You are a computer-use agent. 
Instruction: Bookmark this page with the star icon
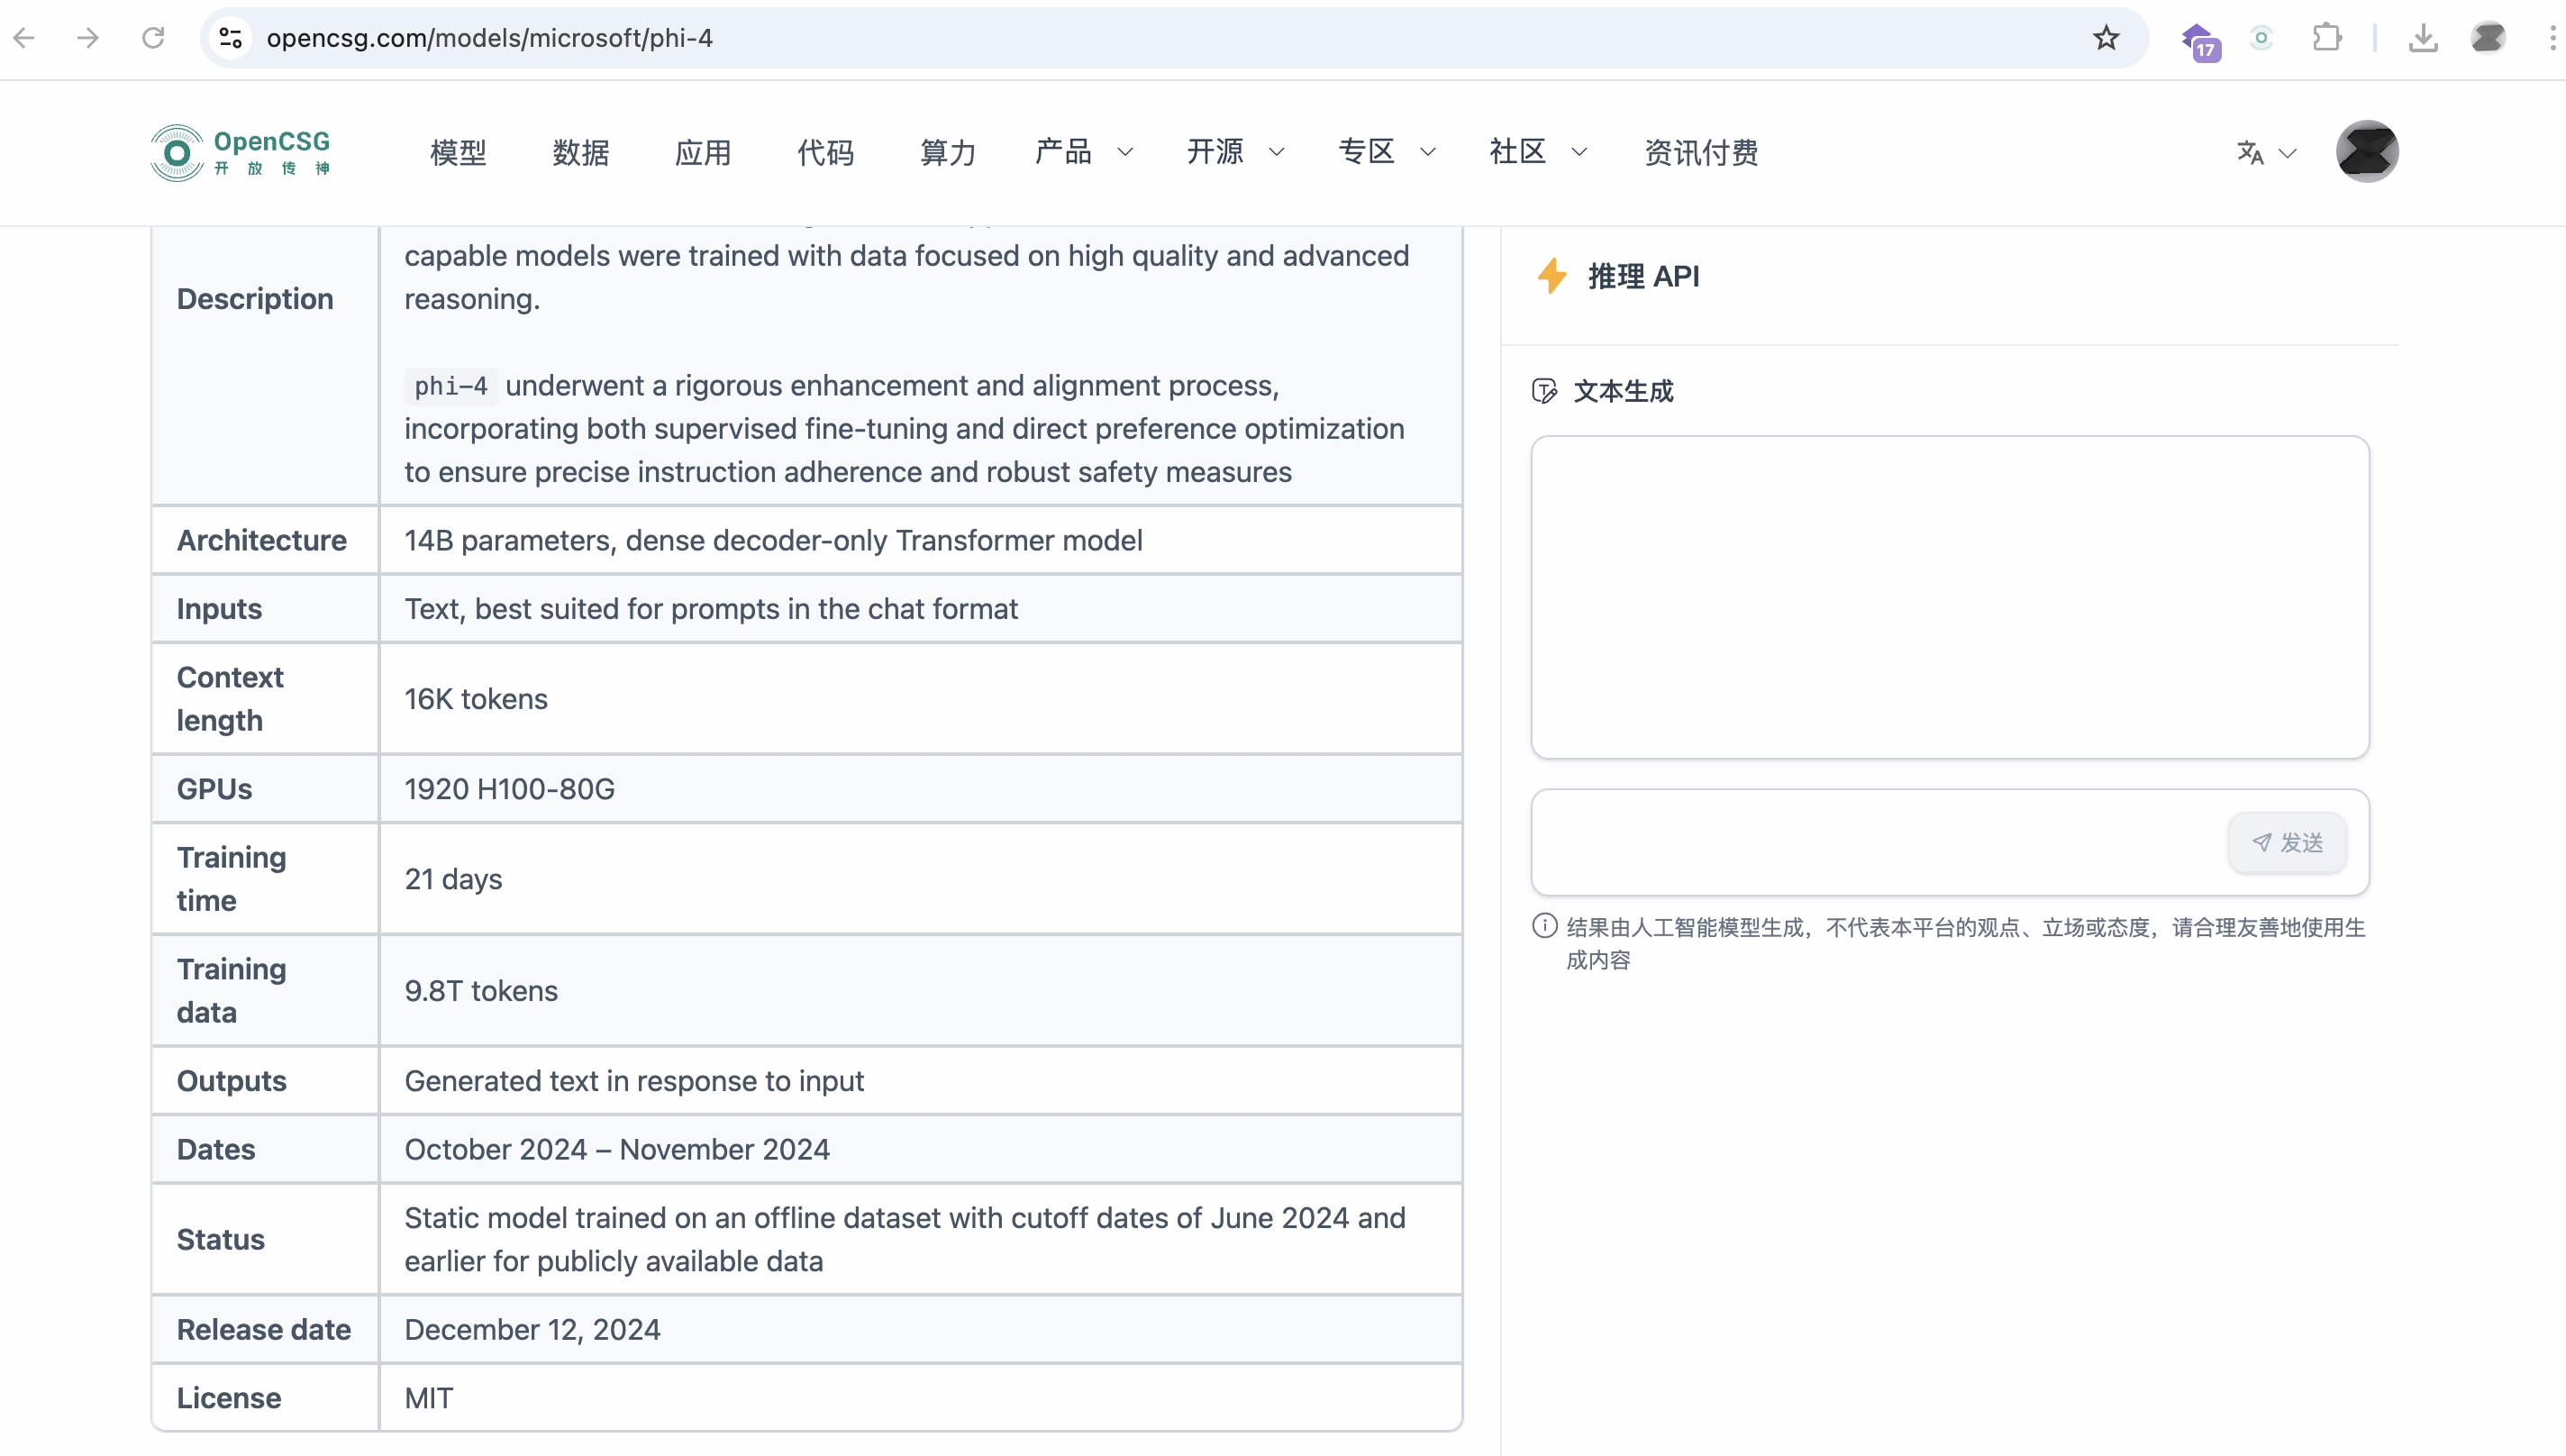tap(2105, 38)
